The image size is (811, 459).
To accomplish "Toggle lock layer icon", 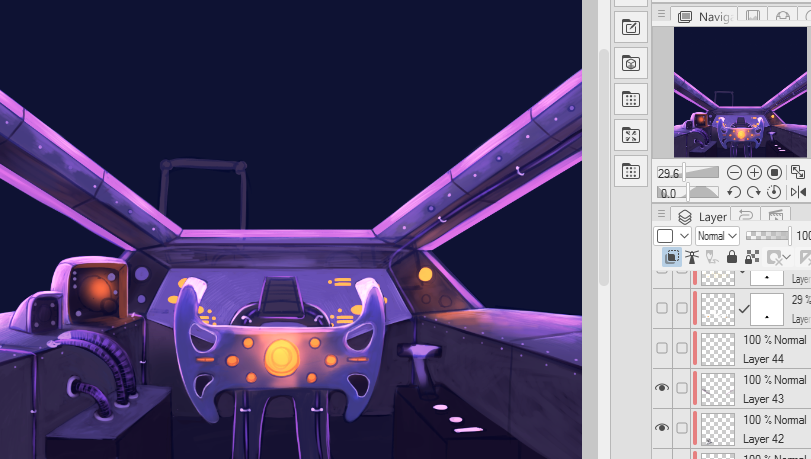I will [x=731, y=257].
